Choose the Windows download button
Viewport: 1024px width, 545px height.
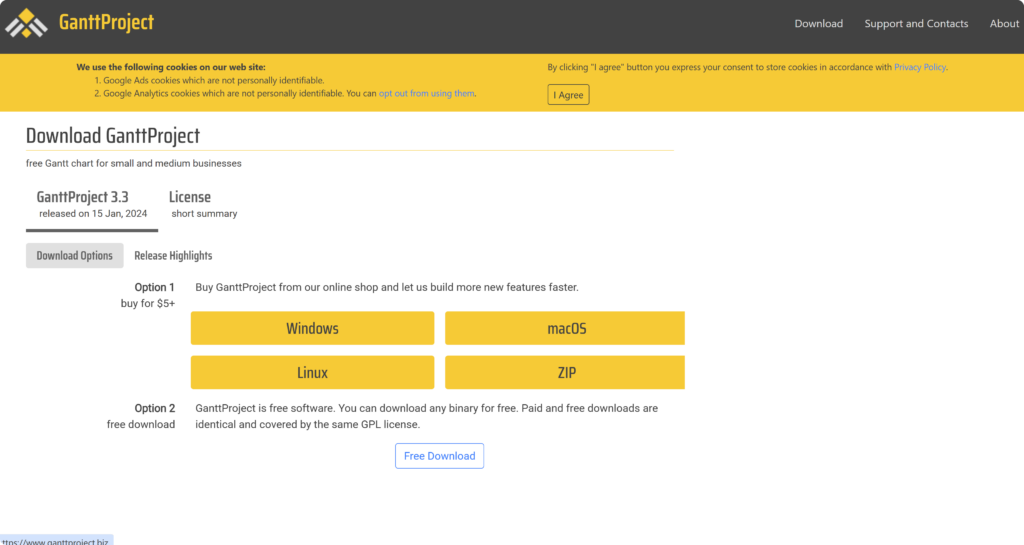(x=312, y=328)
